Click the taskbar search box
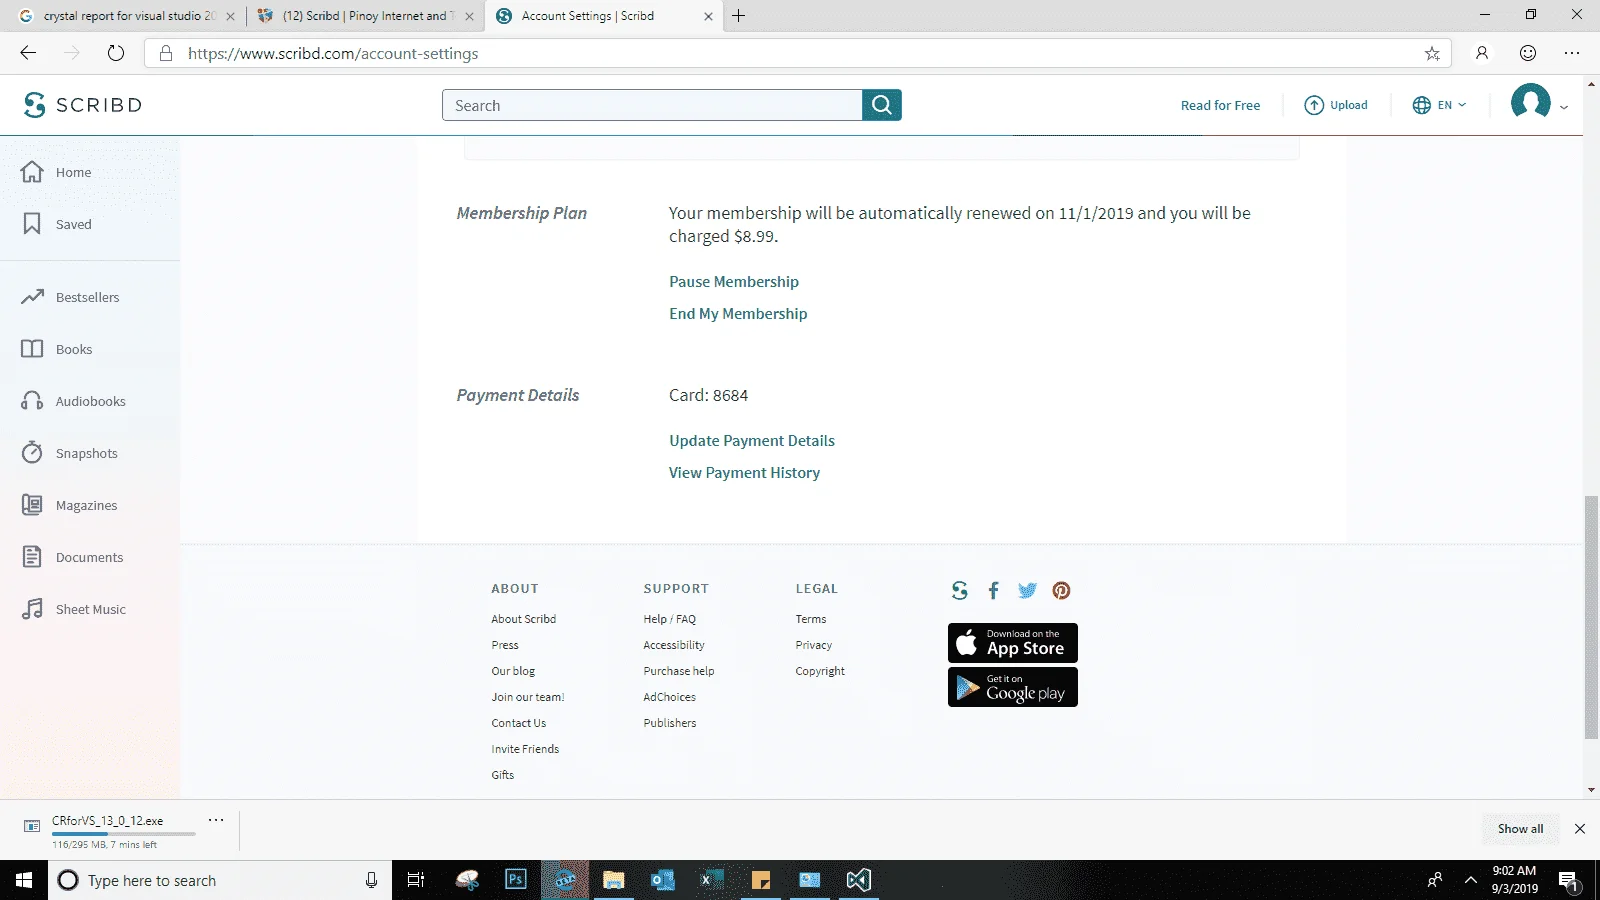Screen dimensions: 1600x900 [219, 880]
